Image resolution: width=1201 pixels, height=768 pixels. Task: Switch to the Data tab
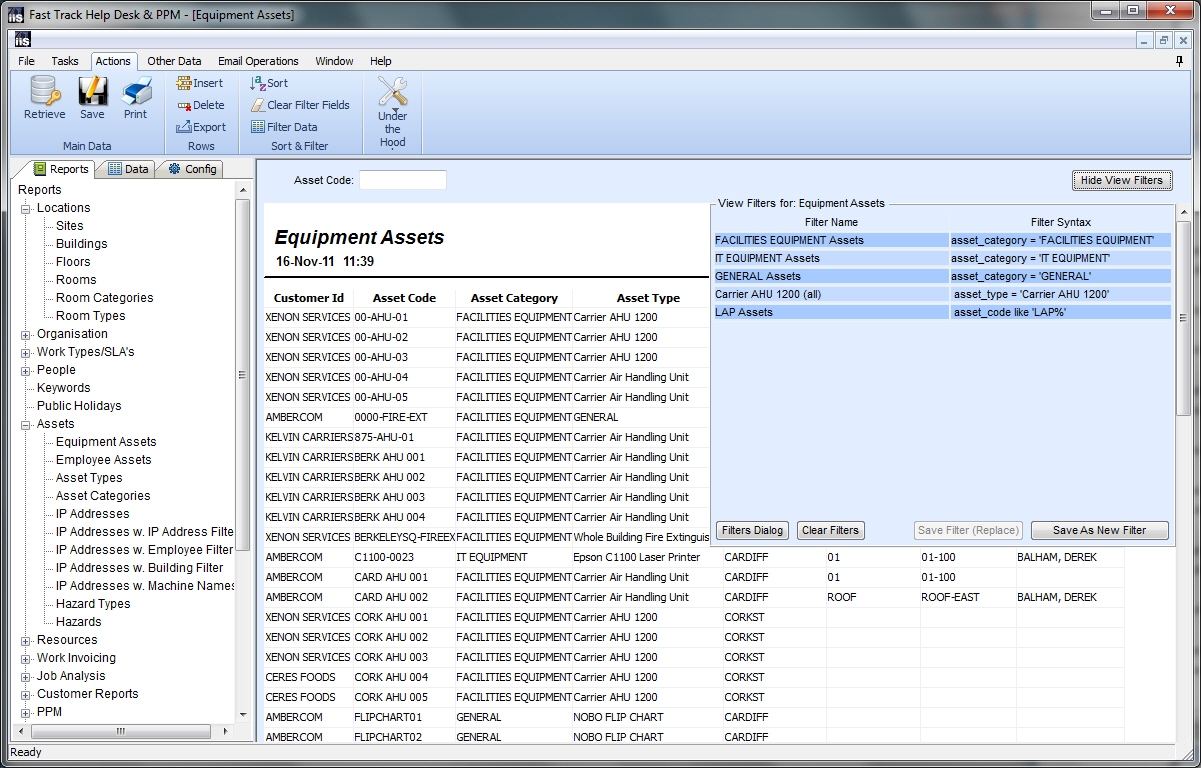pyautogui.click(x=128, y=169)
